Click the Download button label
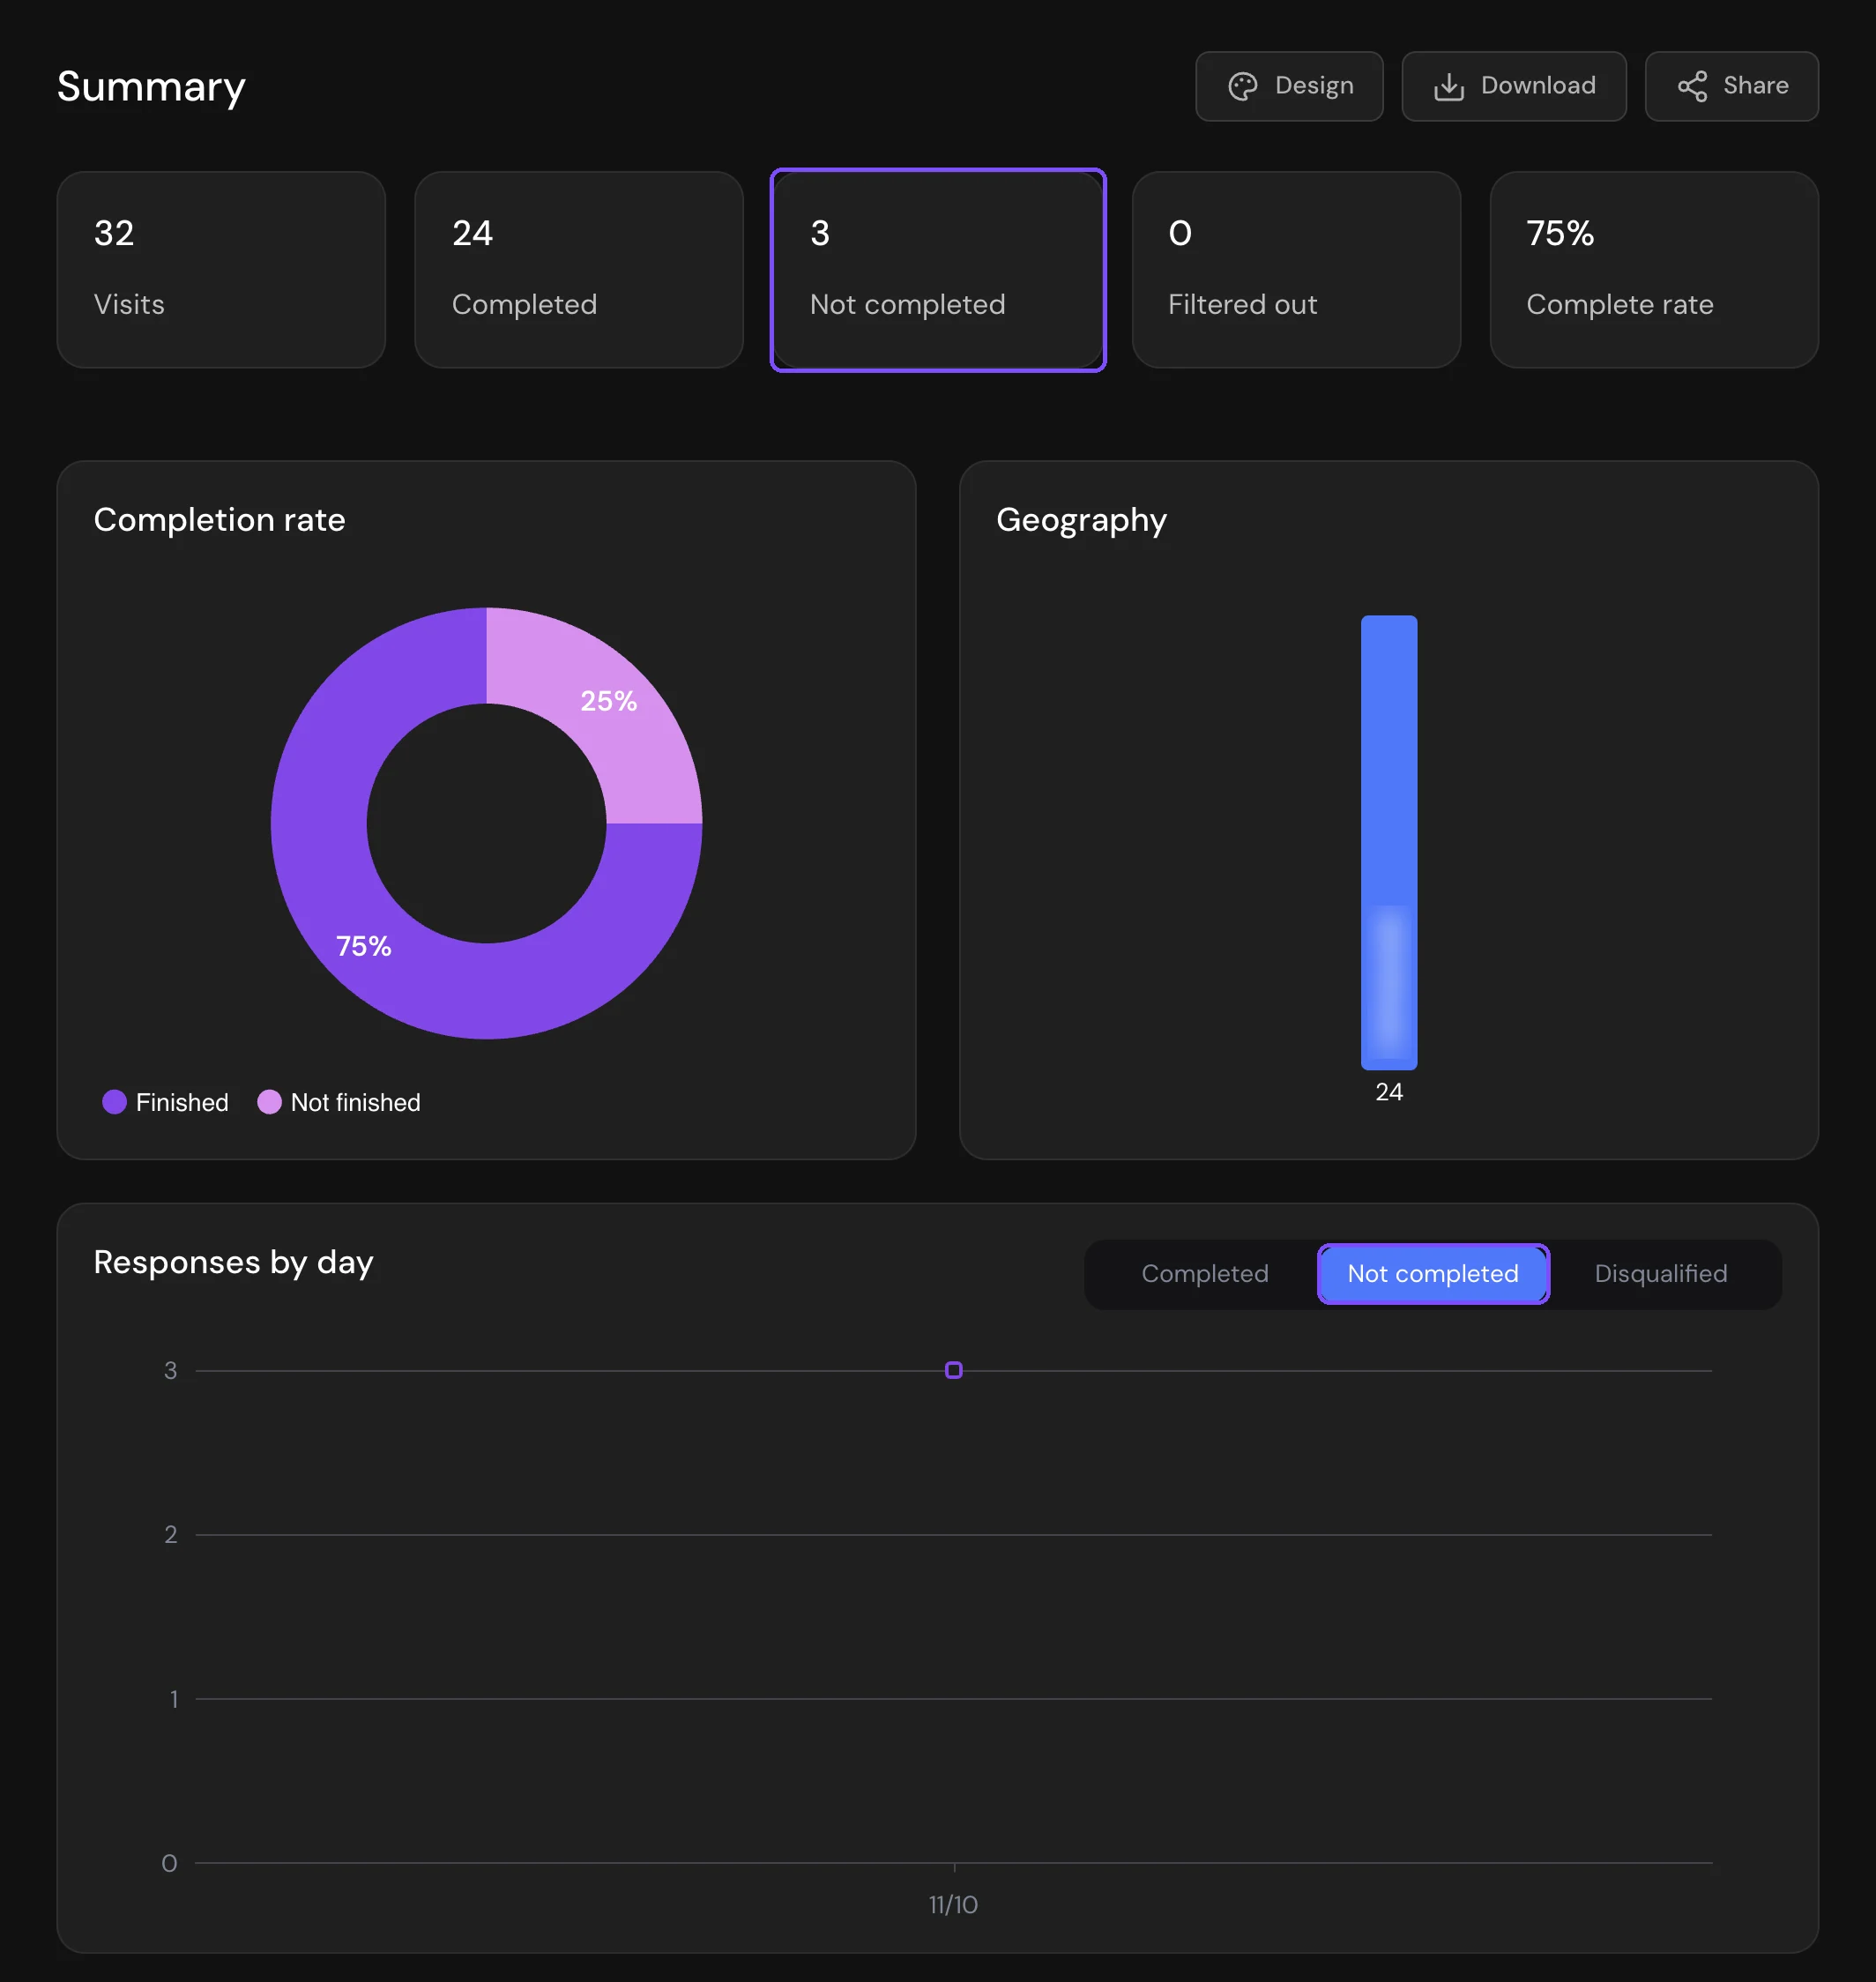Screen dimensions: 1876x1982 click(x=1538, y=86)
